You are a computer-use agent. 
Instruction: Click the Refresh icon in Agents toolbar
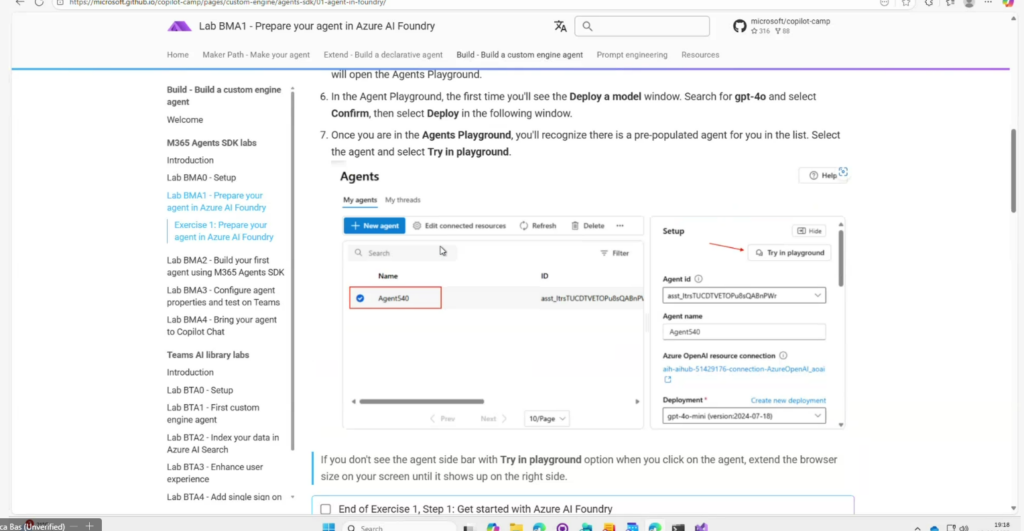(524, 225)
